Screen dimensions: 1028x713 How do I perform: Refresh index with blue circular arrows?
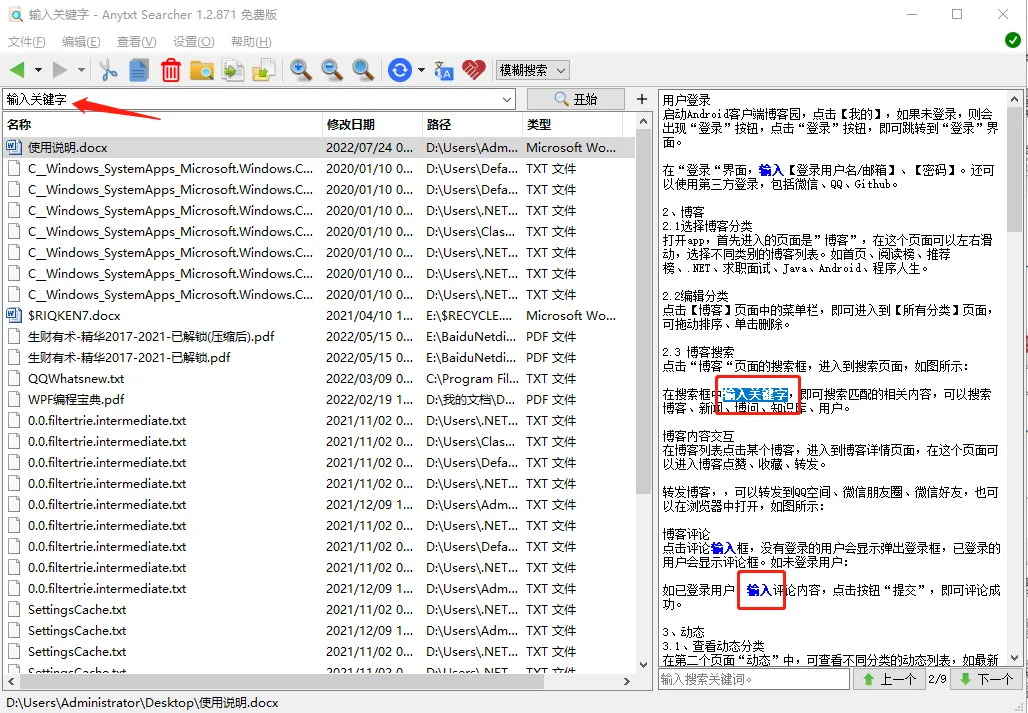tap(399, 69)
